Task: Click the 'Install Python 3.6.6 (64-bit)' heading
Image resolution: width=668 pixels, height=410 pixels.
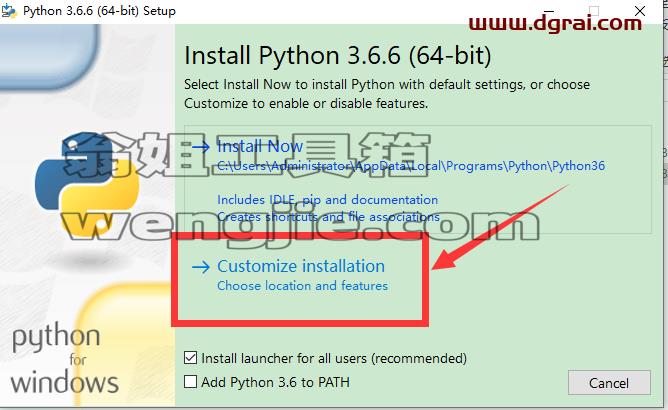Action: [x=338, y=55]
